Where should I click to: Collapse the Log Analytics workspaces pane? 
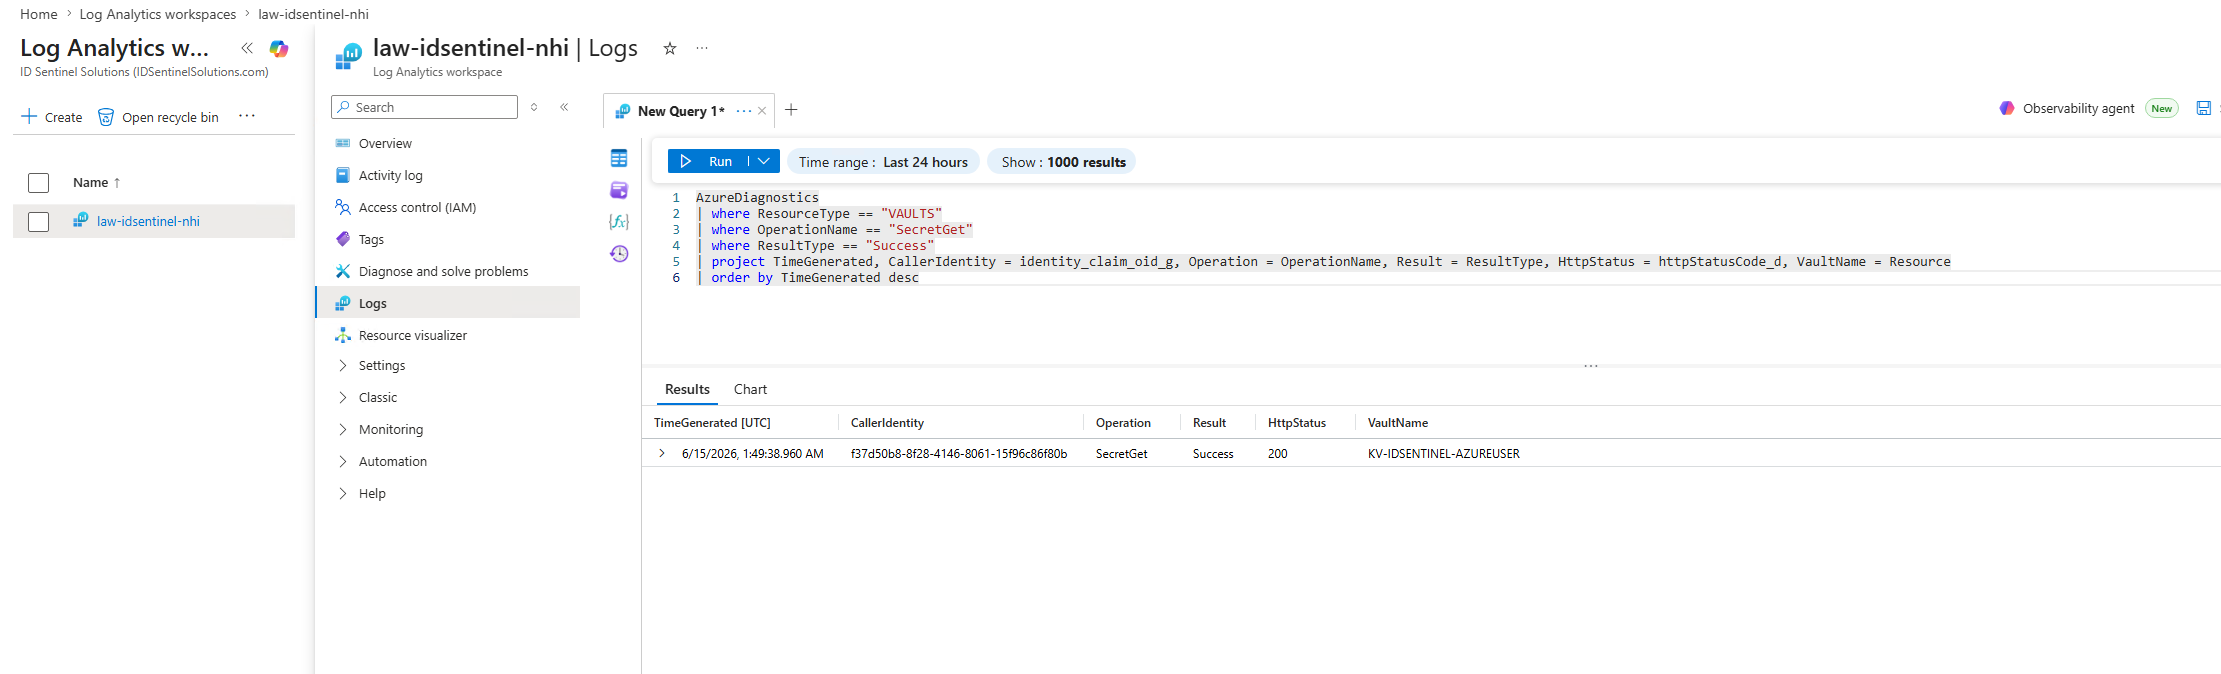(x=247, y=48)
